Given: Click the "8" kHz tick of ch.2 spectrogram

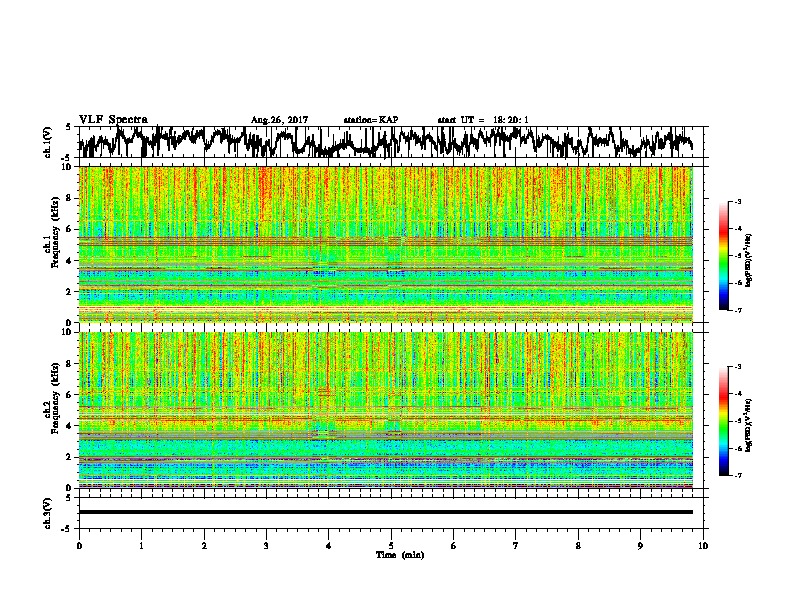Looking at the screenshot, I should coord(70,364).
